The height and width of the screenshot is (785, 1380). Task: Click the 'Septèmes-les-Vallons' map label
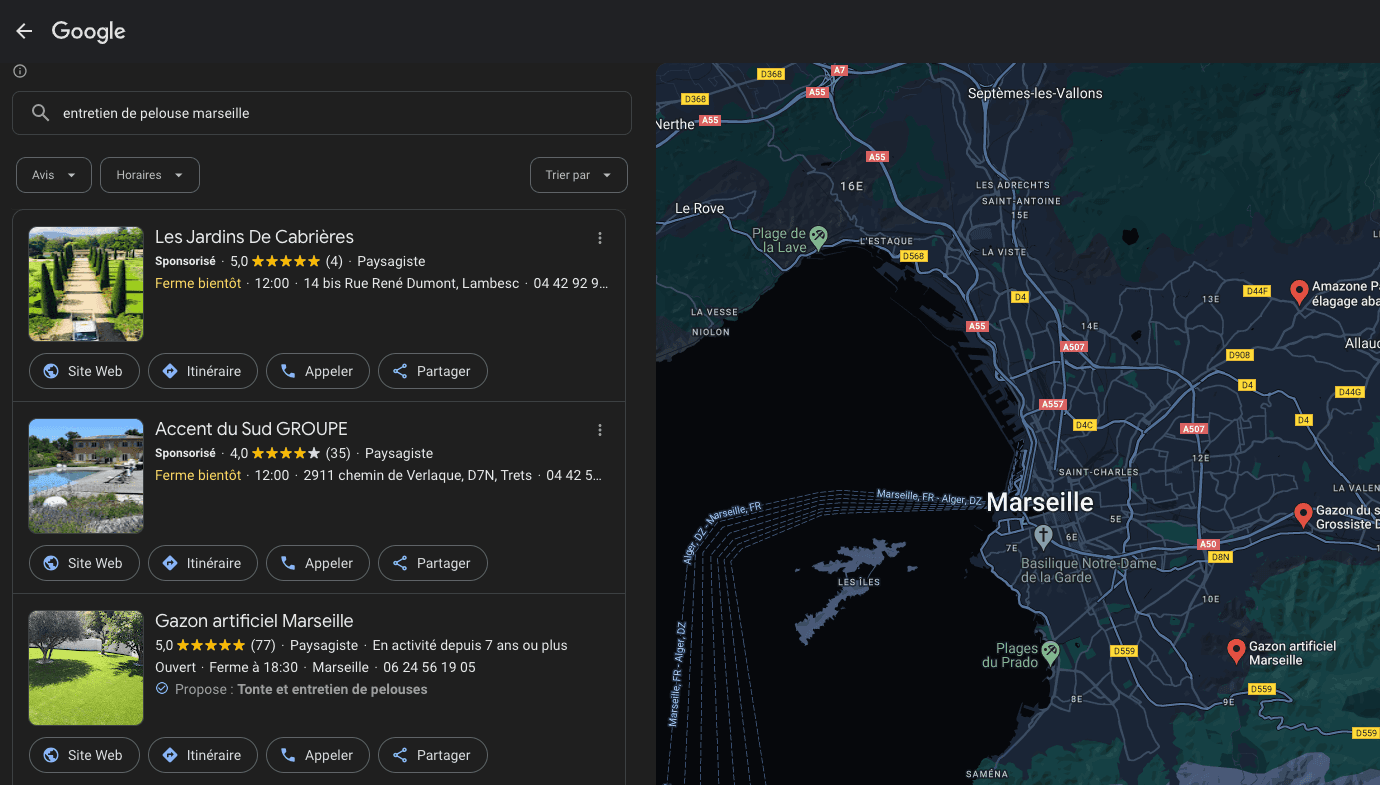[x=1035, y=93]
